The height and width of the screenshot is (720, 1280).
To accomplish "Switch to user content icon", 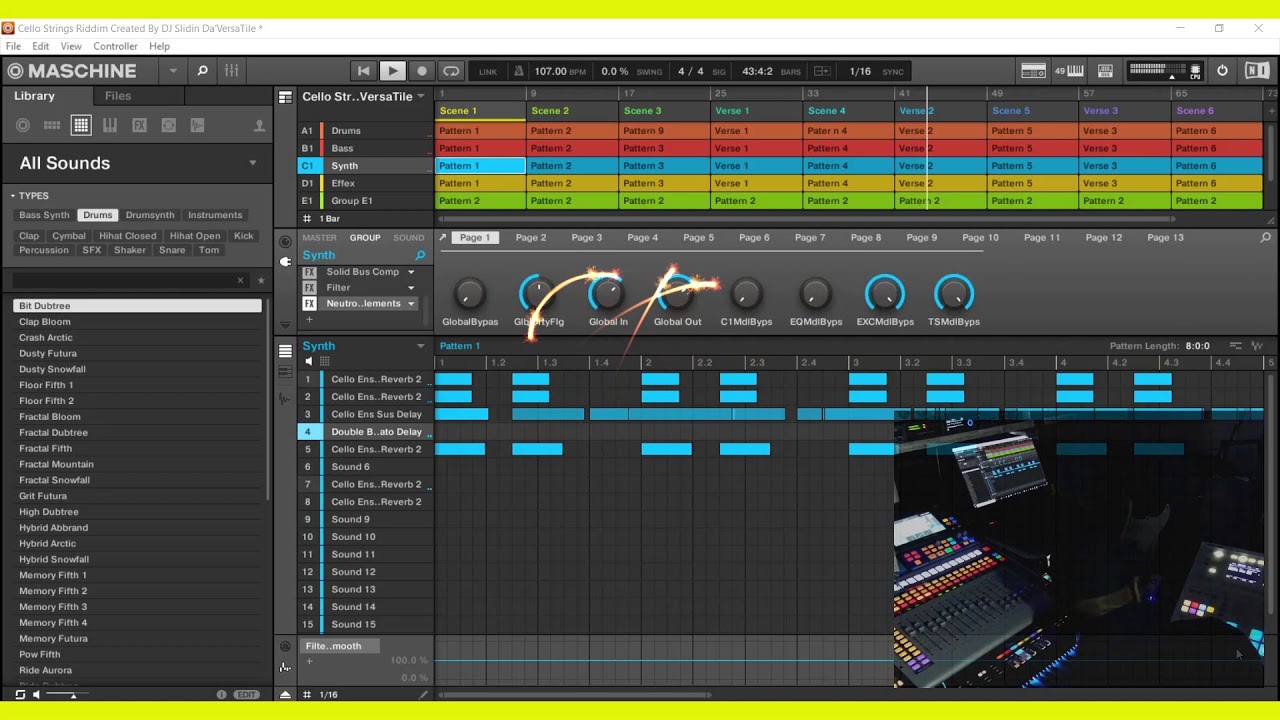I will [259, 125].
